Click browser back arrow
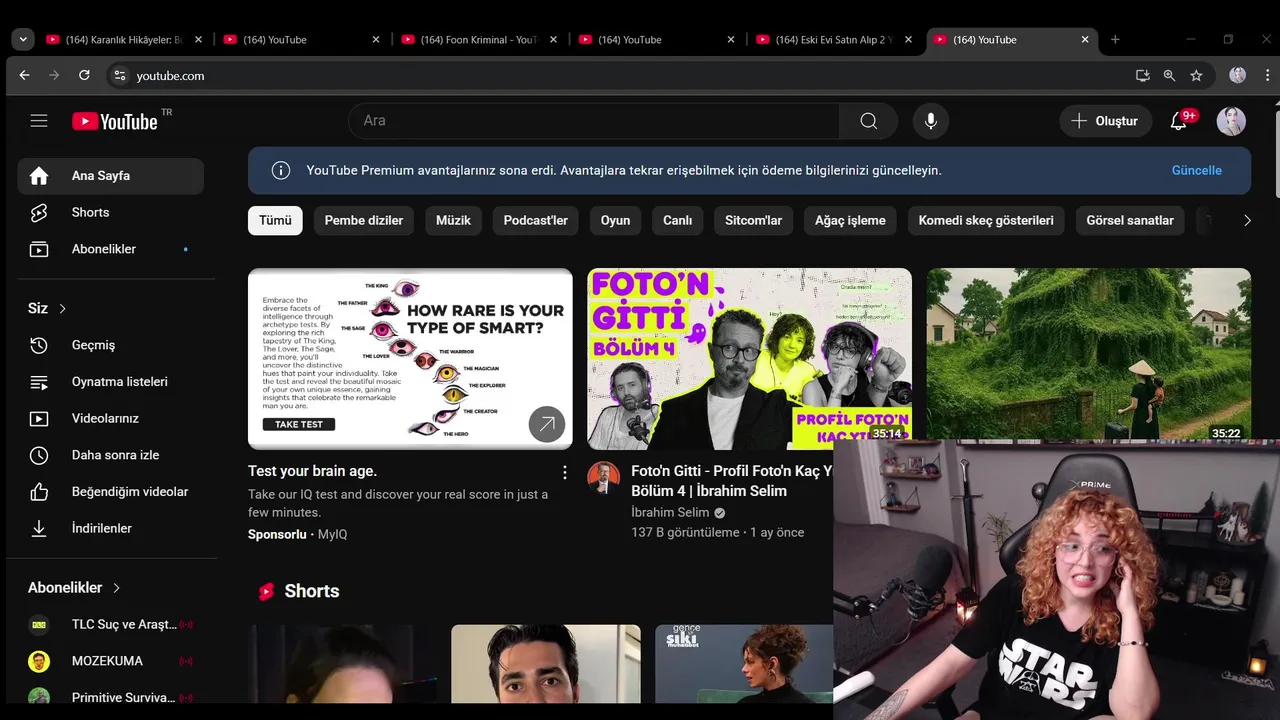Screen dimensions: 1280x720 coord(24,75)
